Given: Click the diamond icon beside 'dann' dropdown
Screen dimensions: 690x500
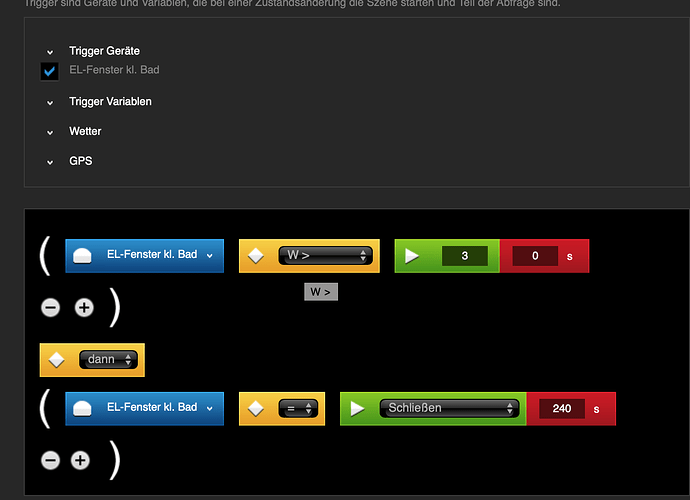Looking at the screenshot, I should tap(57, 360).
